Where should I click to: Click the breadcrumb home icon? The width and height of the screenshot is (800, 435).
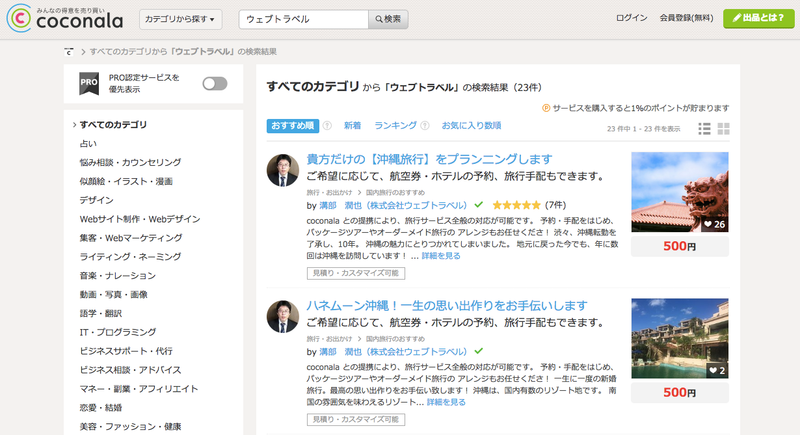pos(68,50)
